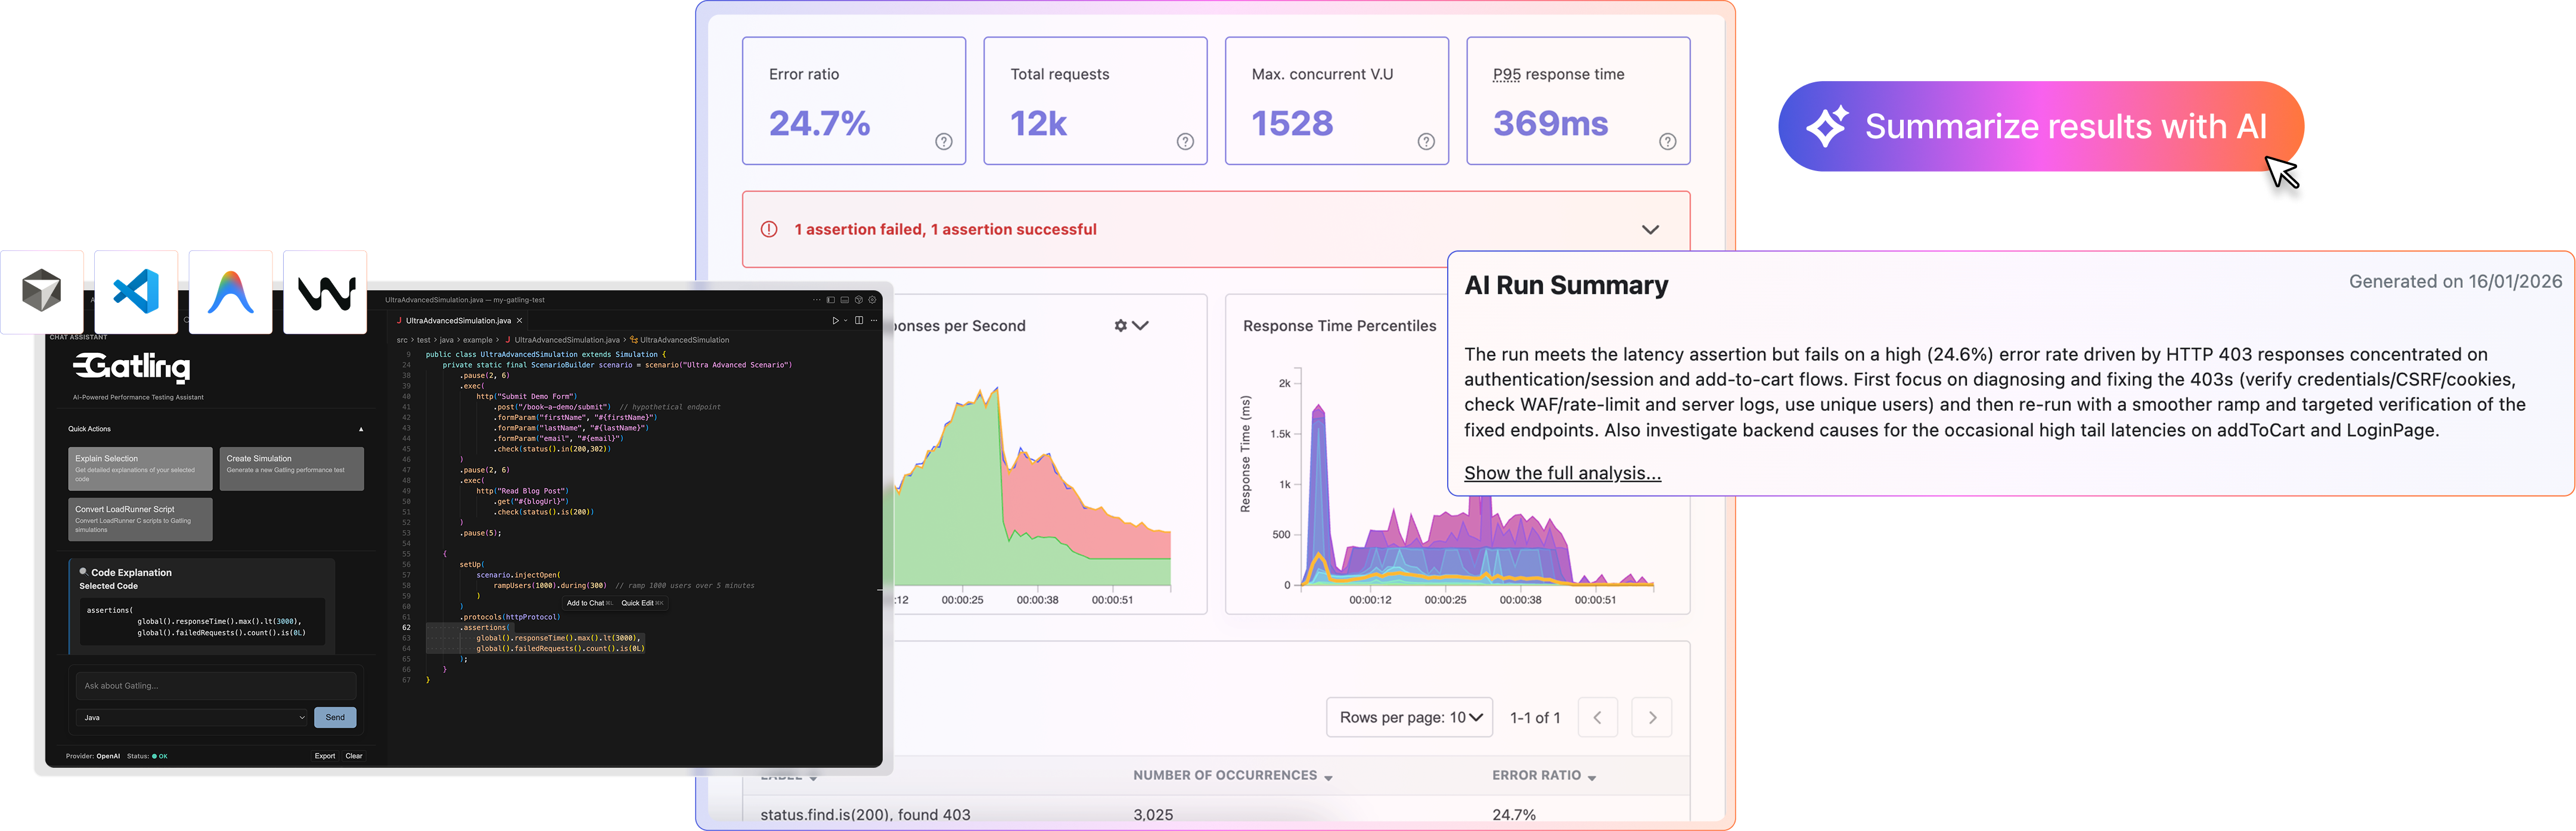Click 'example' in the breadcrumb path
The height and width of the screenshot is (831, 2576).
pos(478,340)
